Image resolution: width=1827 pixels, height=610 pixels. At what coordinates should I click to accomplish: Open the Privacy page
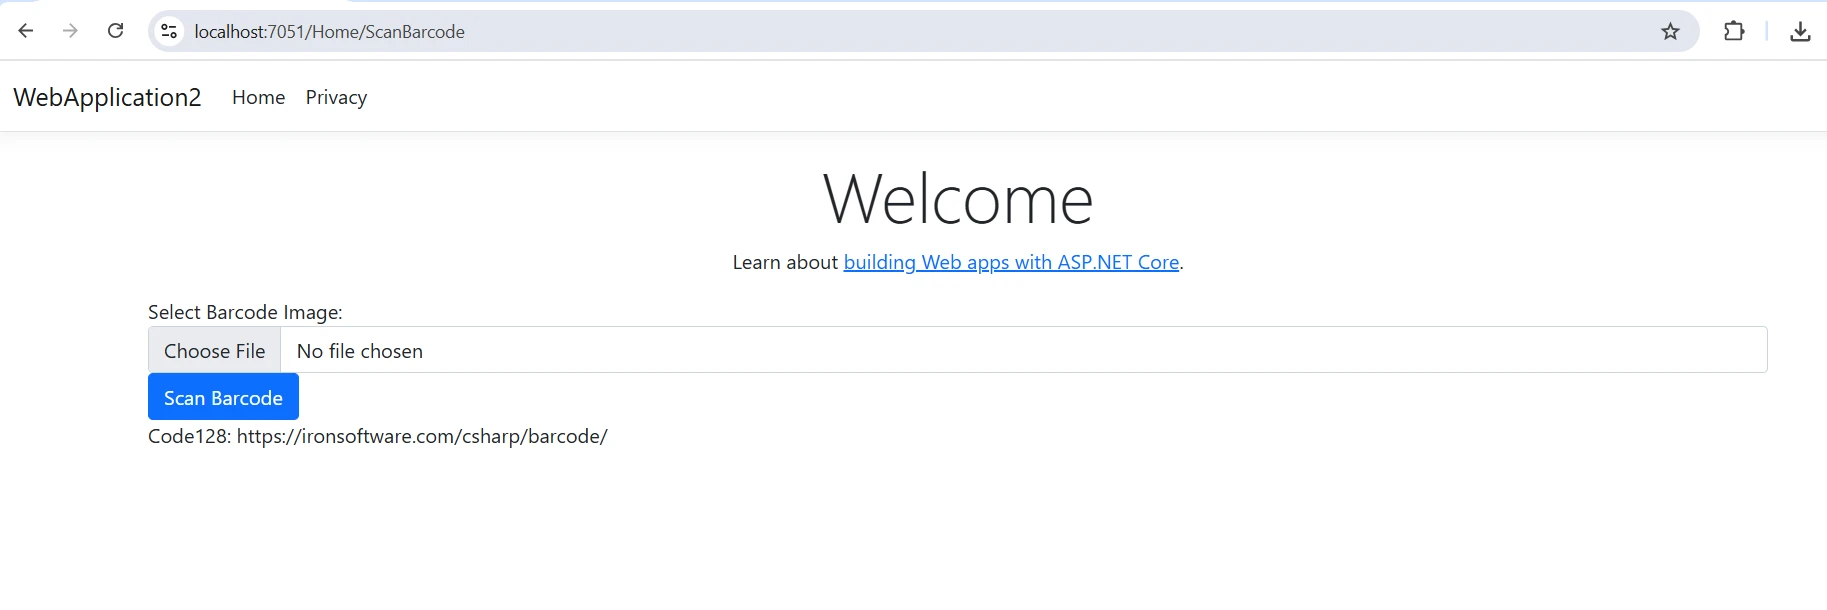coord(336,97)
